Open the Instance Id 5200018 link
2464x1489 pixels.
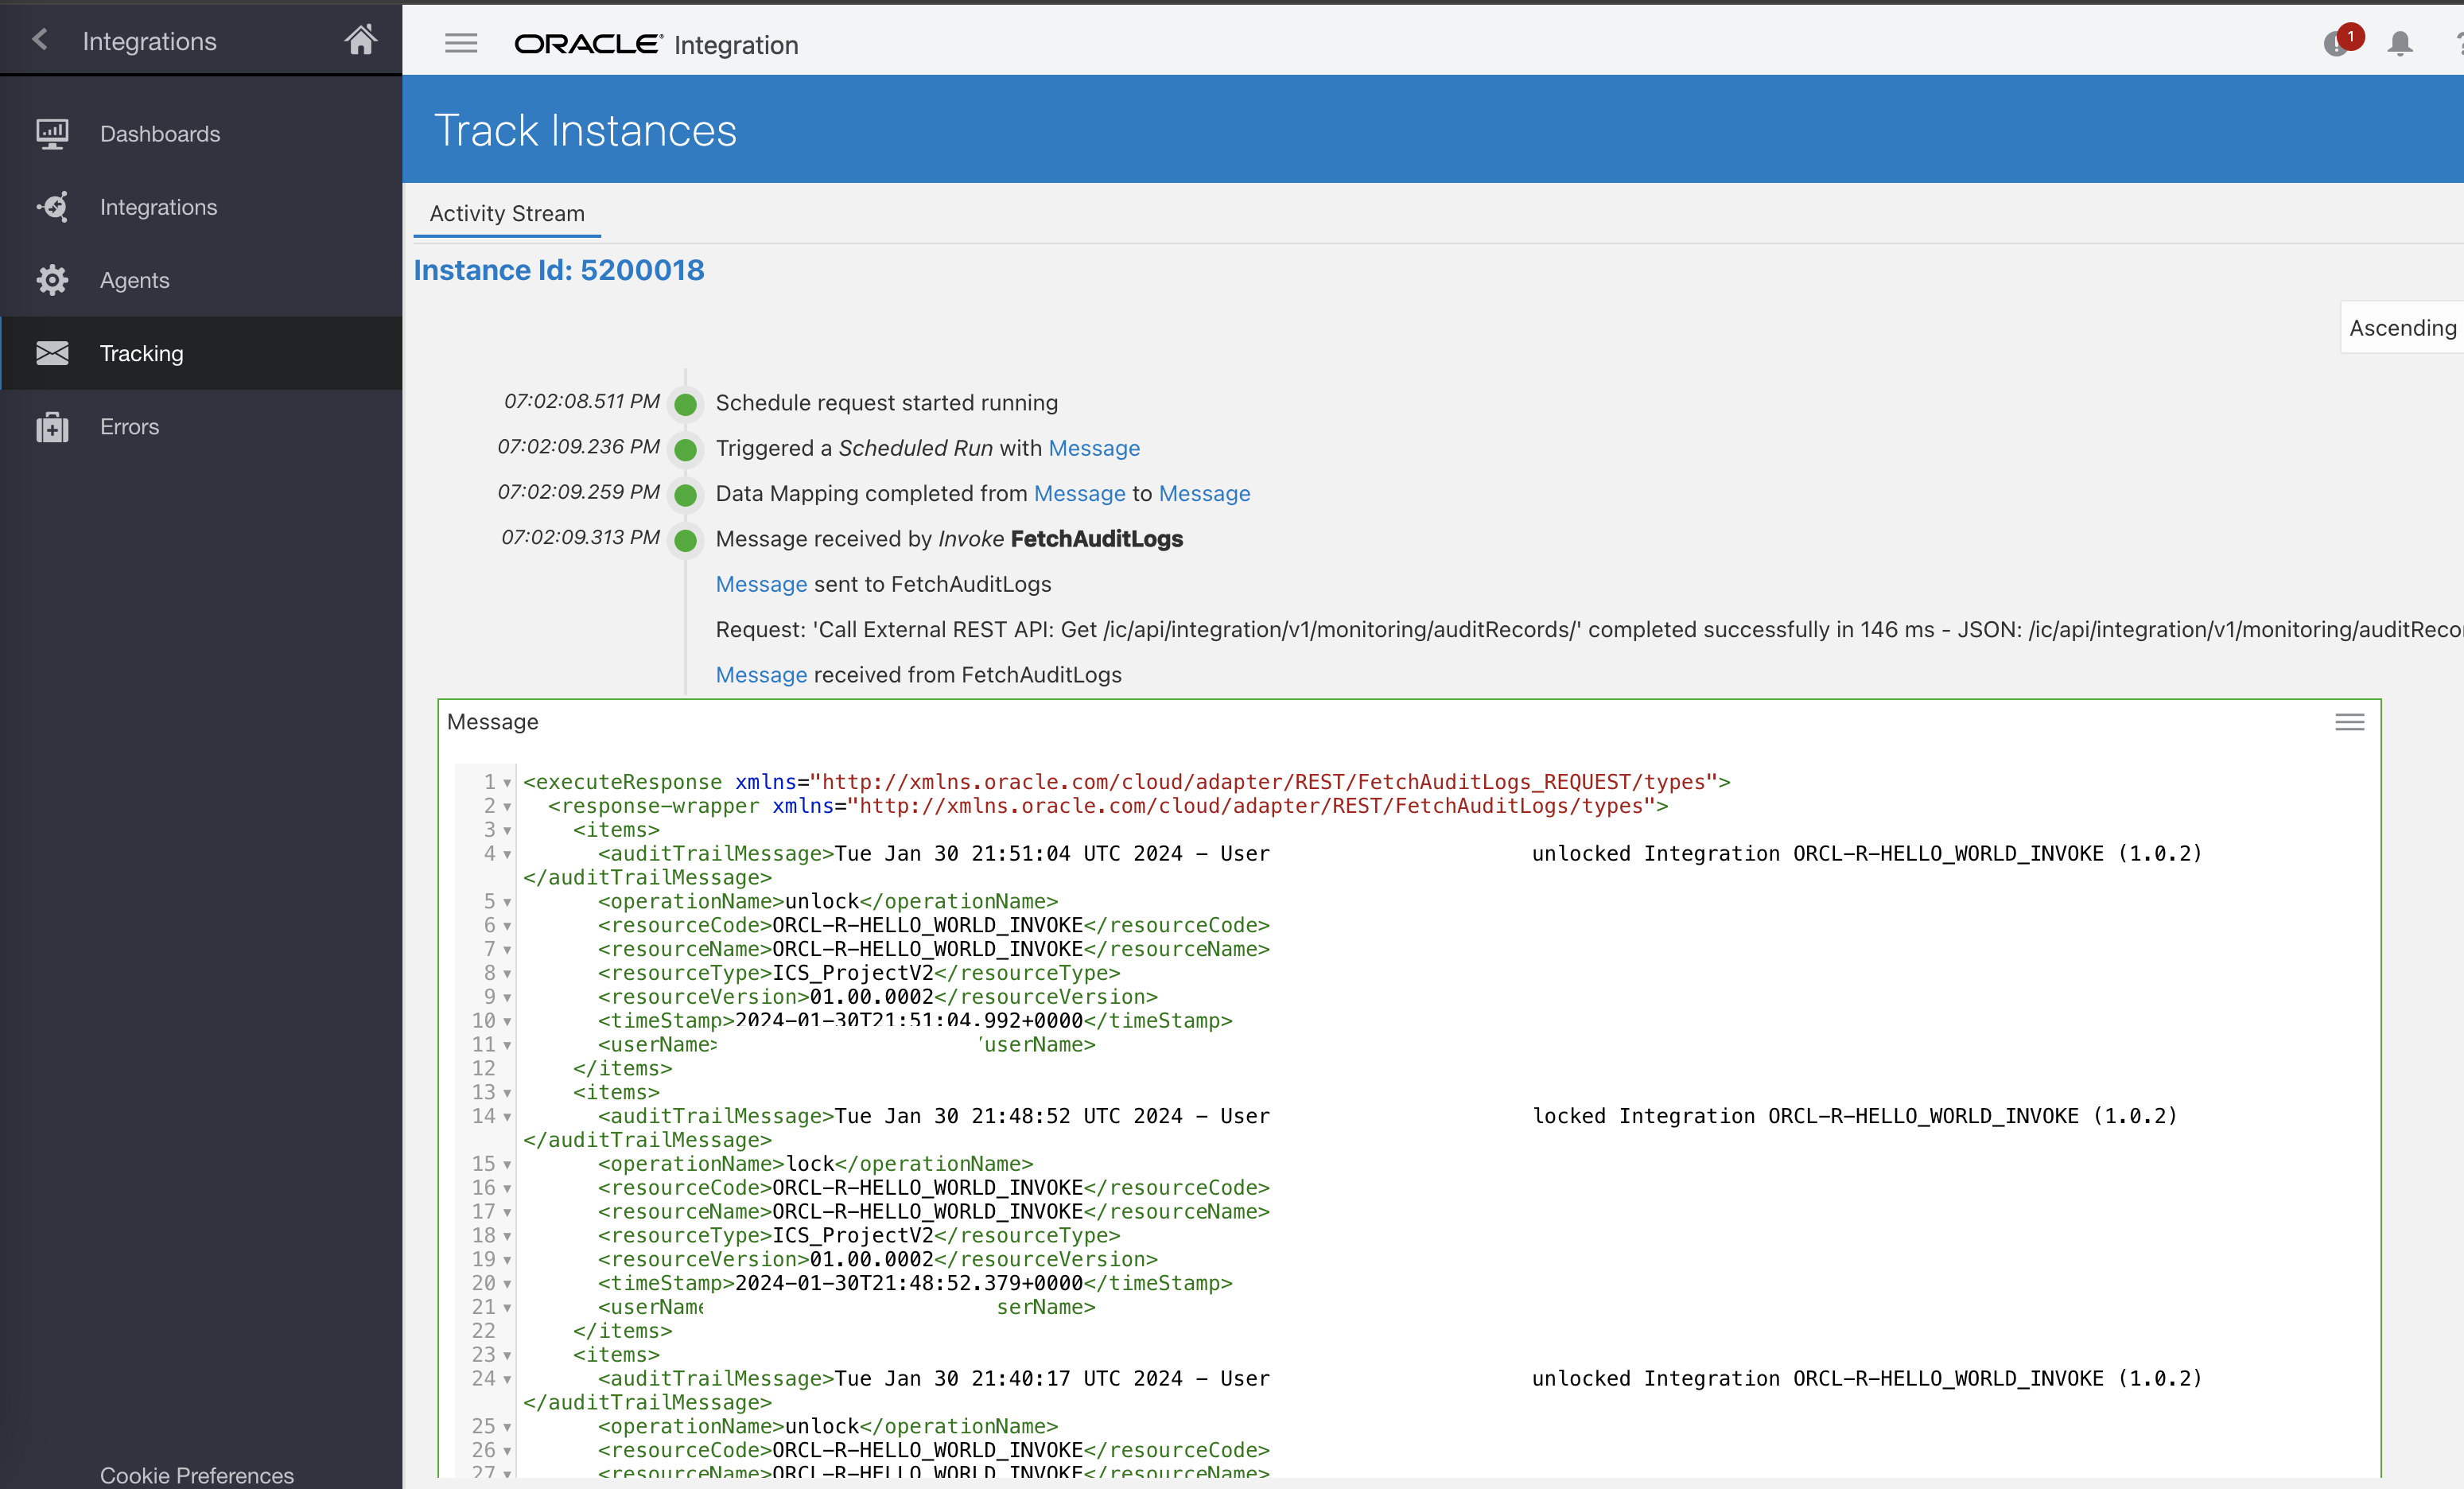point(559,270)
